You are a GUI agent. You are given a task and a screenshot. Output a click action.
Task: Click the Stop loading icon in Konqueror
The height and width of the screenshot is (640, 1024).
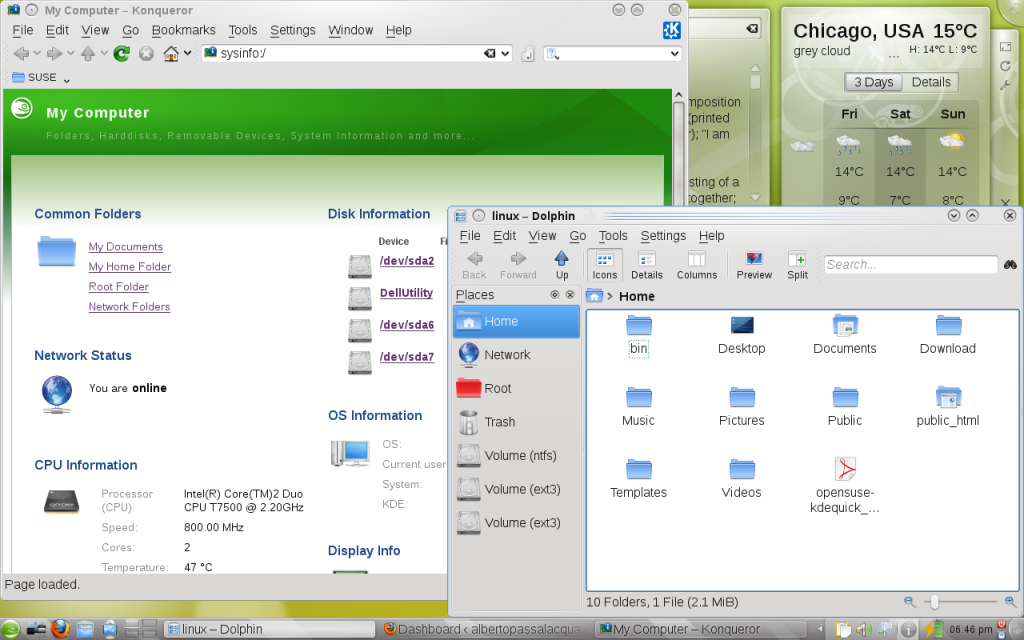(146, 54)
